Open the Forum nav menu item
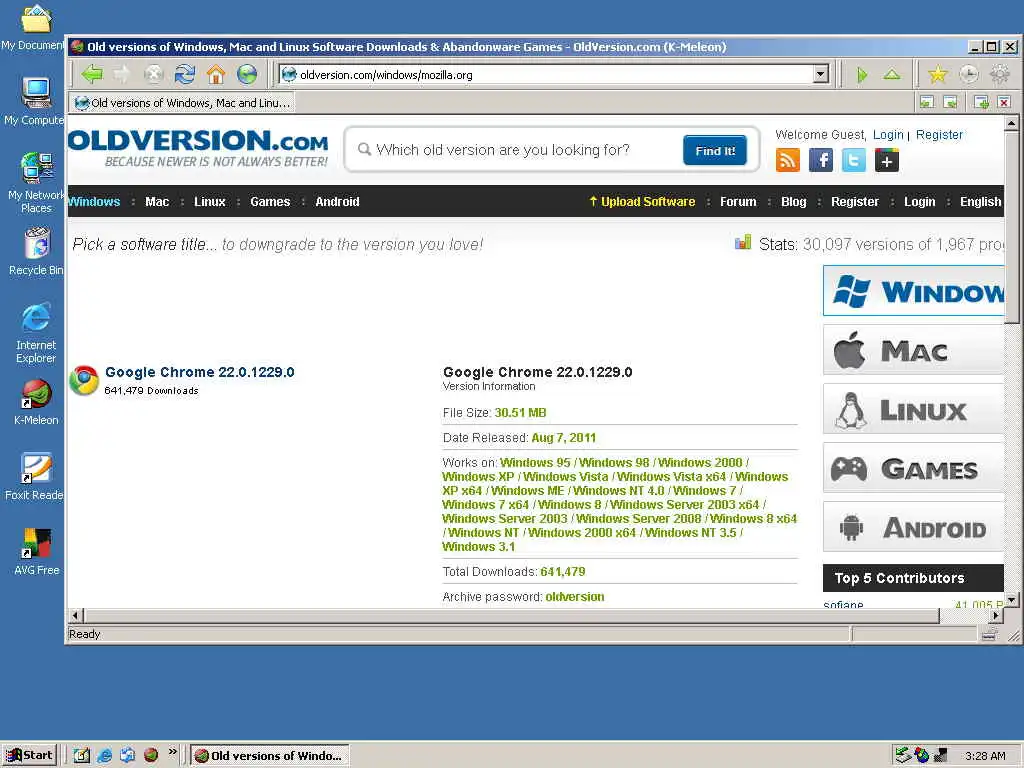Image resolution: width=1024 pixels, height=768 pixels. pos(738,202)
